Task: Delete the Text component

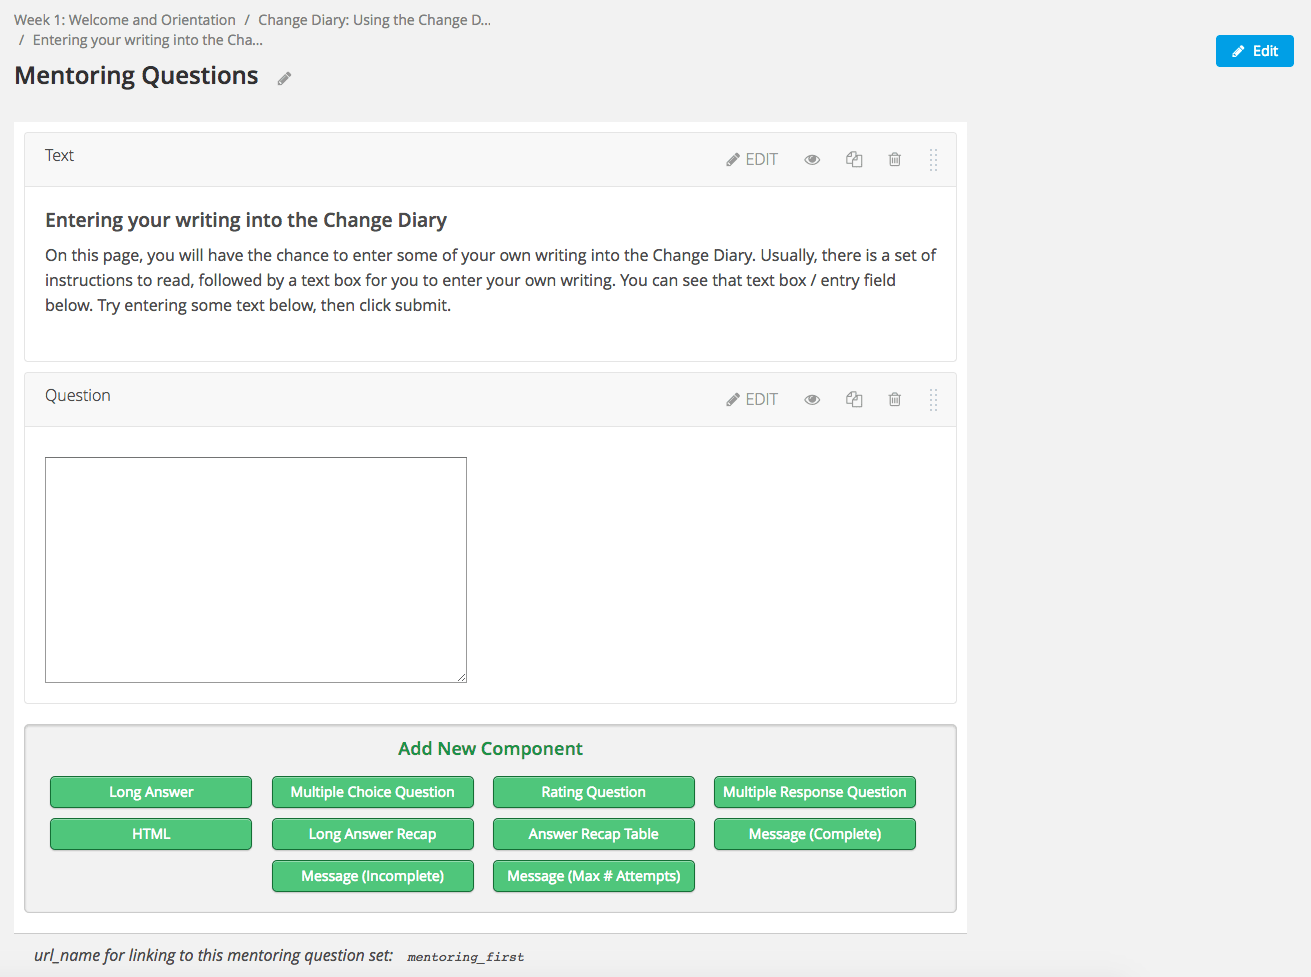Action: 894,159
